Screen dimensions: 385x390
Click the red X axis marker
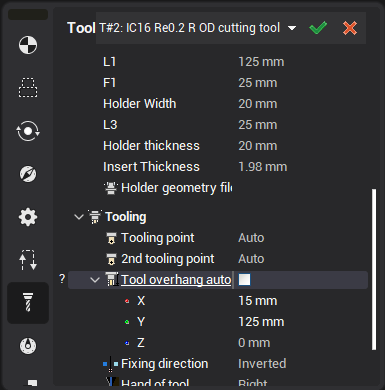(127, 301)
